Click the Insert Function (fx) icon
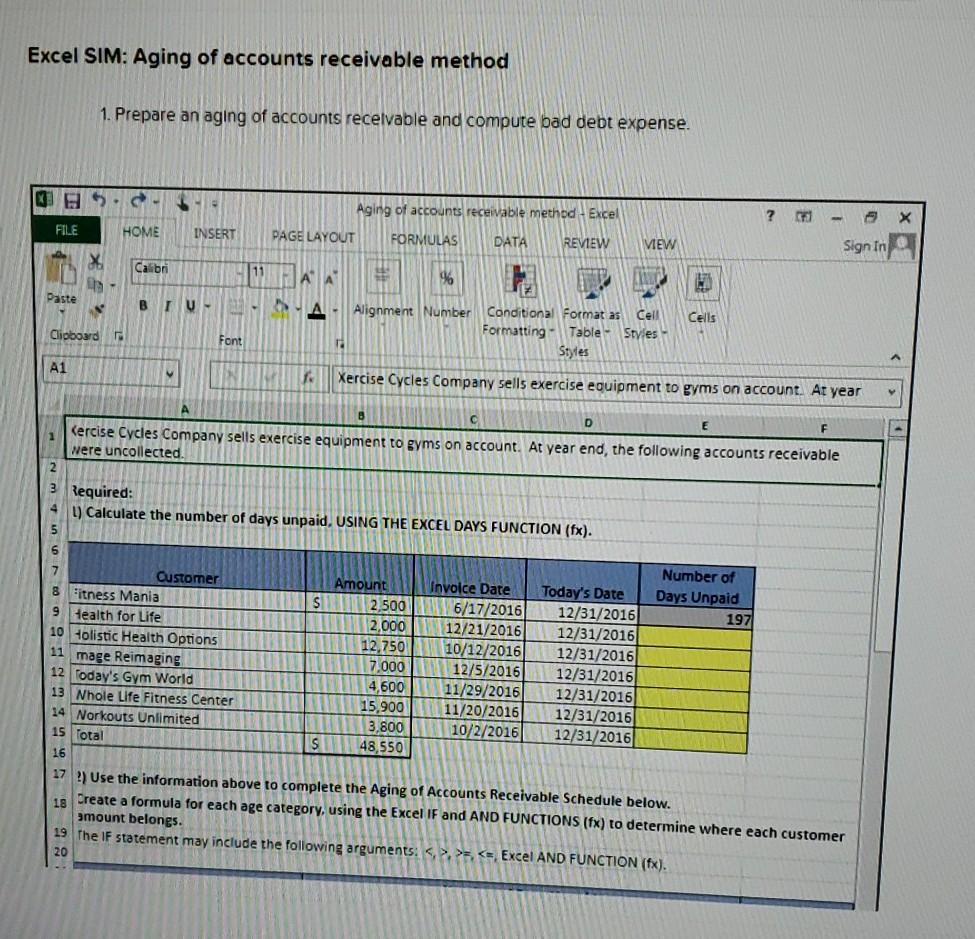This screenshot has width=975, height=939. pos(310,378)
